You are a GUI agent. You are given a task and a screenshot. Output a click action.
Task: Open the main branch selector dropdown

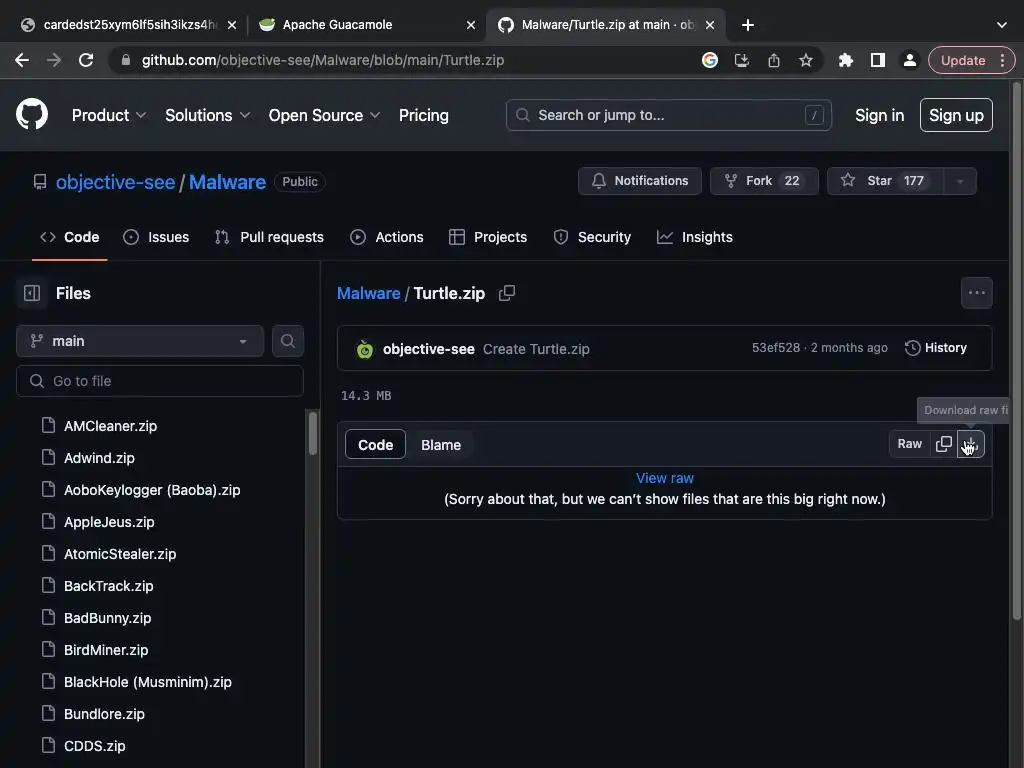[x=140, y=341]
